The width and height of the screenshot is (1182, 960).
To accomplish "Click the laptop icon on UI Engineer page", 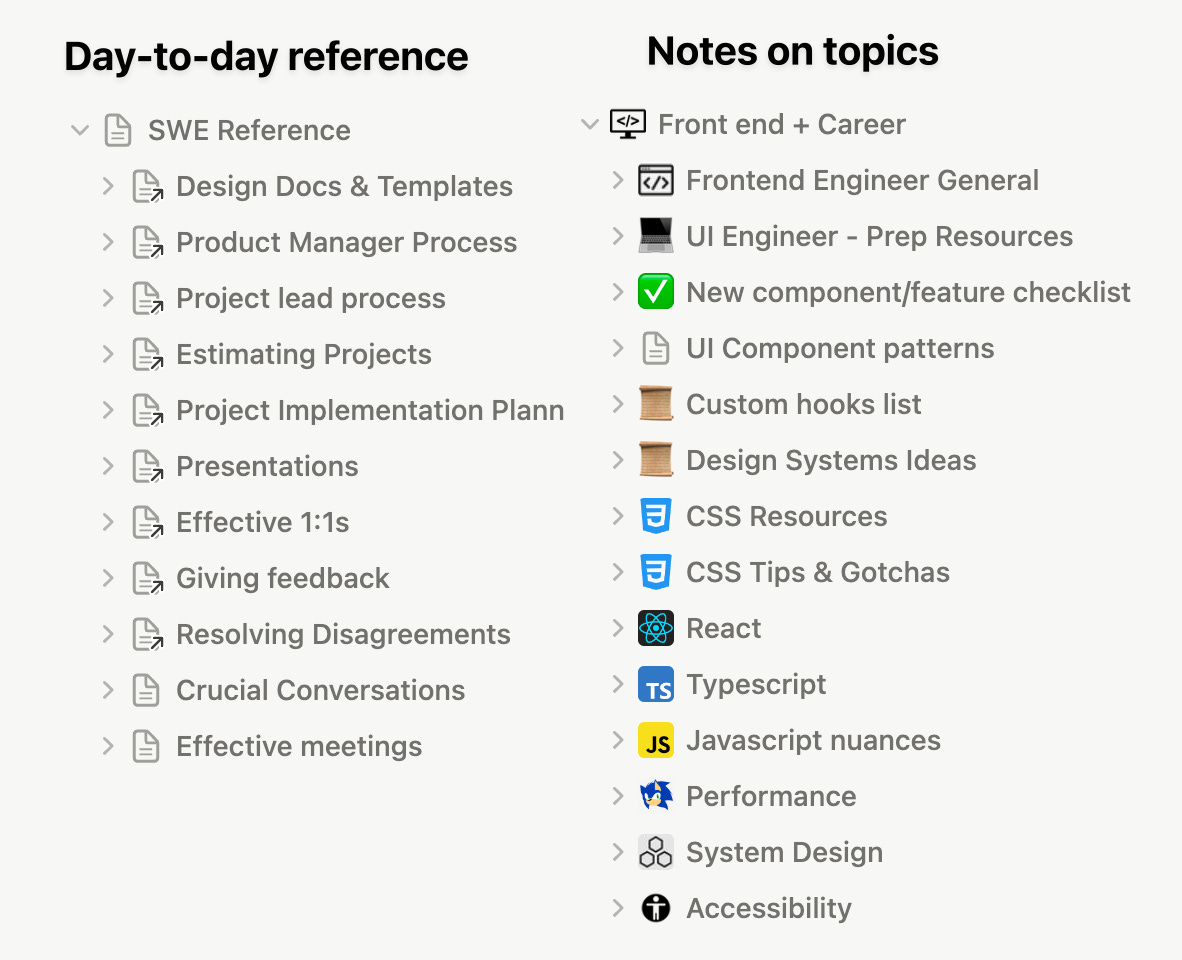I will coord(655,236).
